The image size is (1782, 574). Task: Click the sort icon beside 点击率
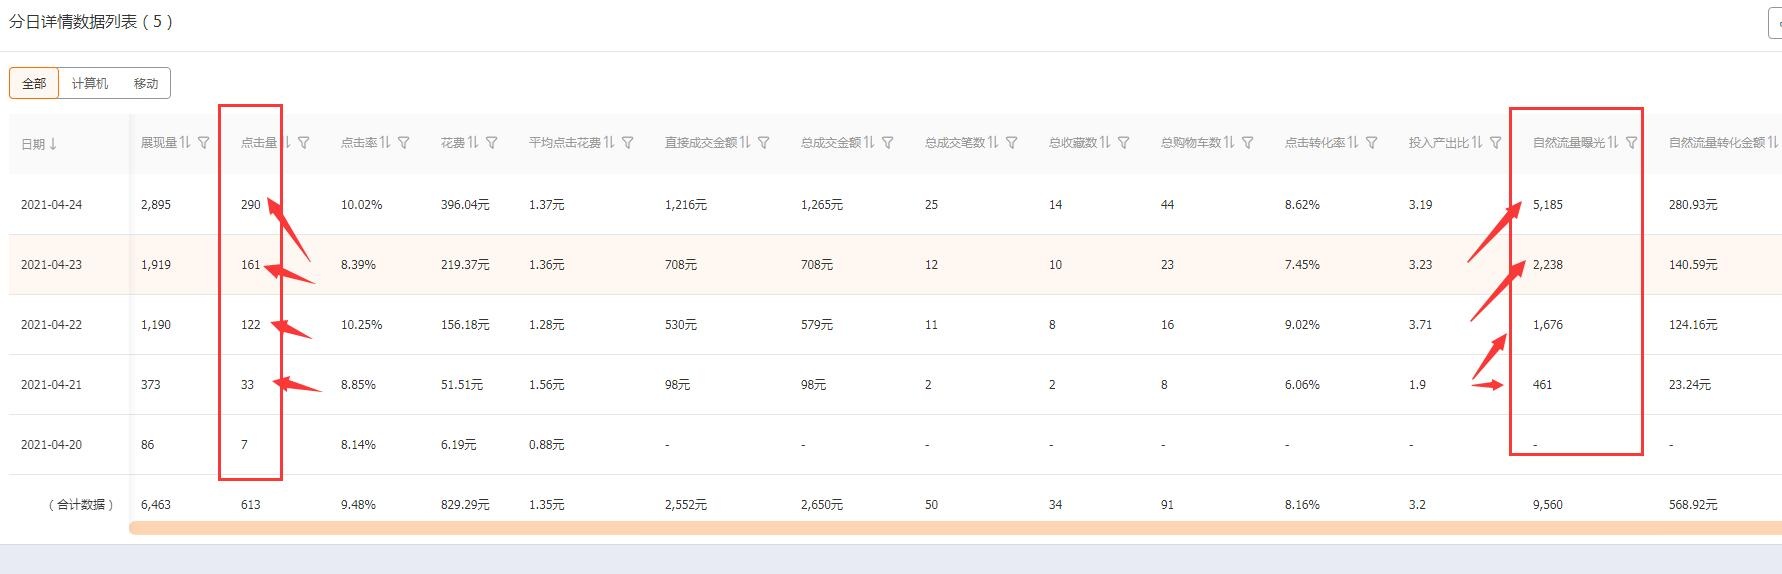coord(385,143)
